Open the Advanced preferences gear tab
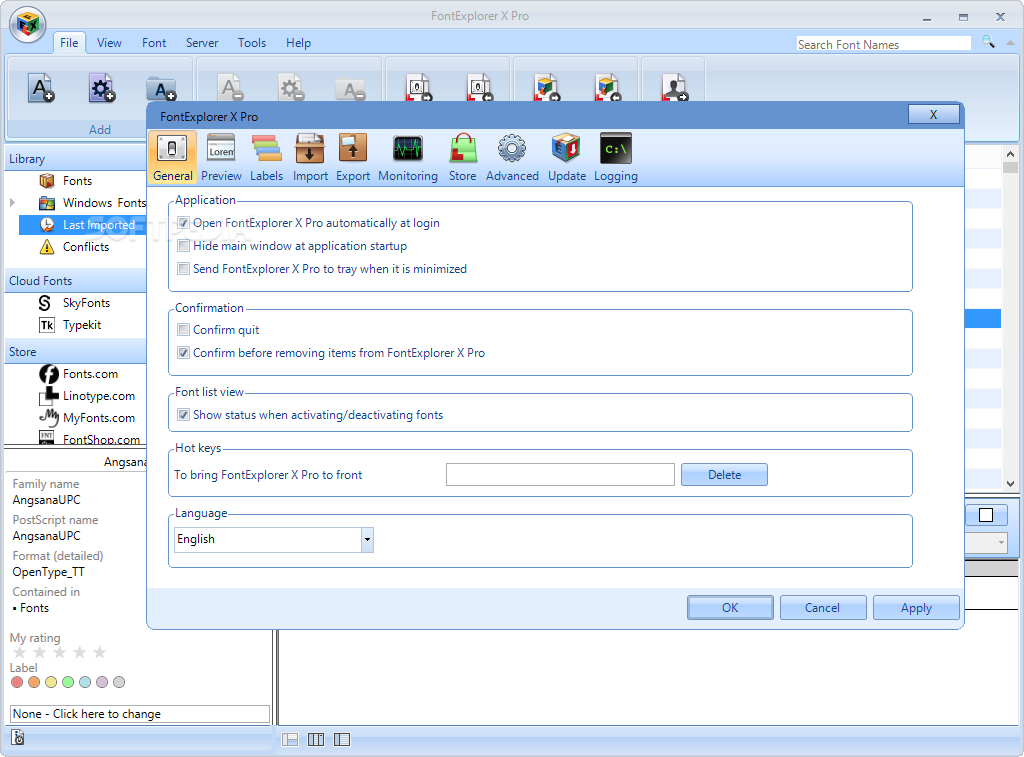The width and height of the screenshot is (1024, 757). 512,157
